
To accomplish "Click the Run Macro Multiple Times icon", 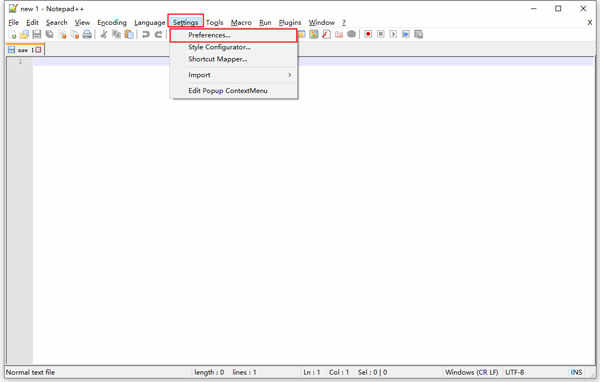I will tap(406, 35).
